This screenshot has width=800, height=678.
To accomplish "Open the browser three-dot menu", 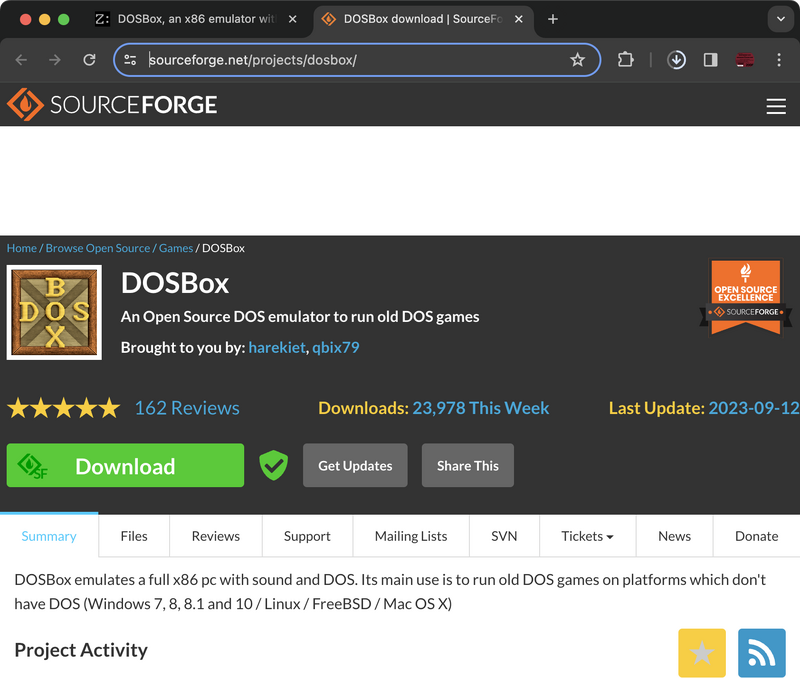I will 779,60.
